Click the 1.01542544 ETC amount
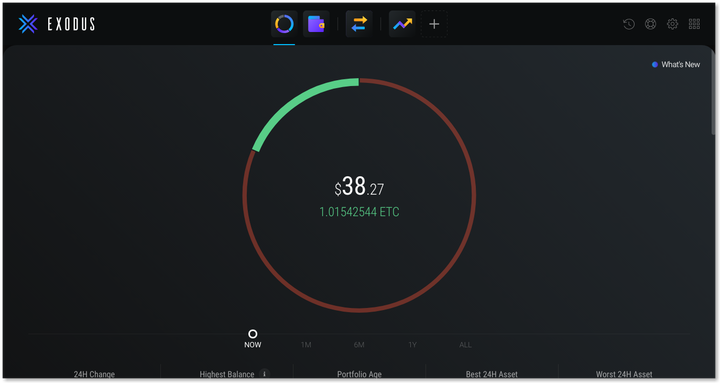The width and height of the screenshot is (720, 383). (x=359, y=212)
